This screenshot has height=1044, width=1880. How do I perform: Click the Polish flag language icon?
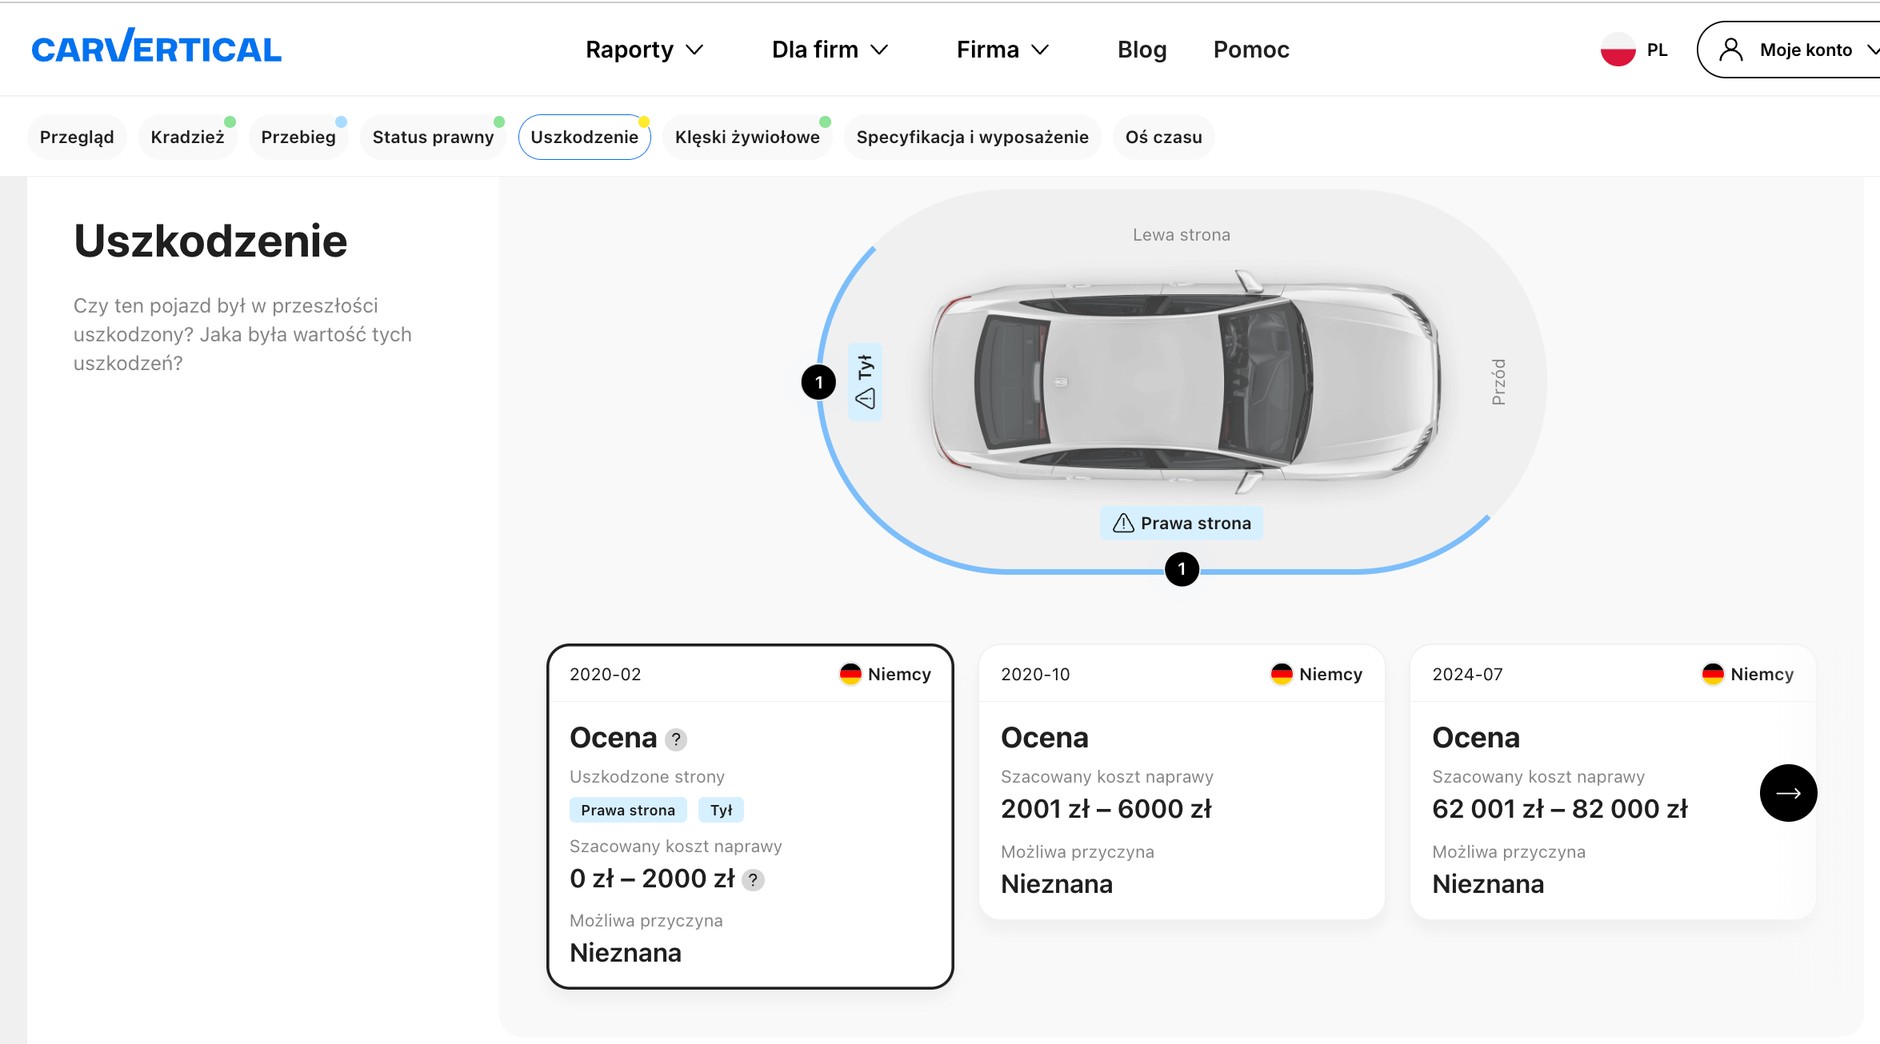point(1617,50)
